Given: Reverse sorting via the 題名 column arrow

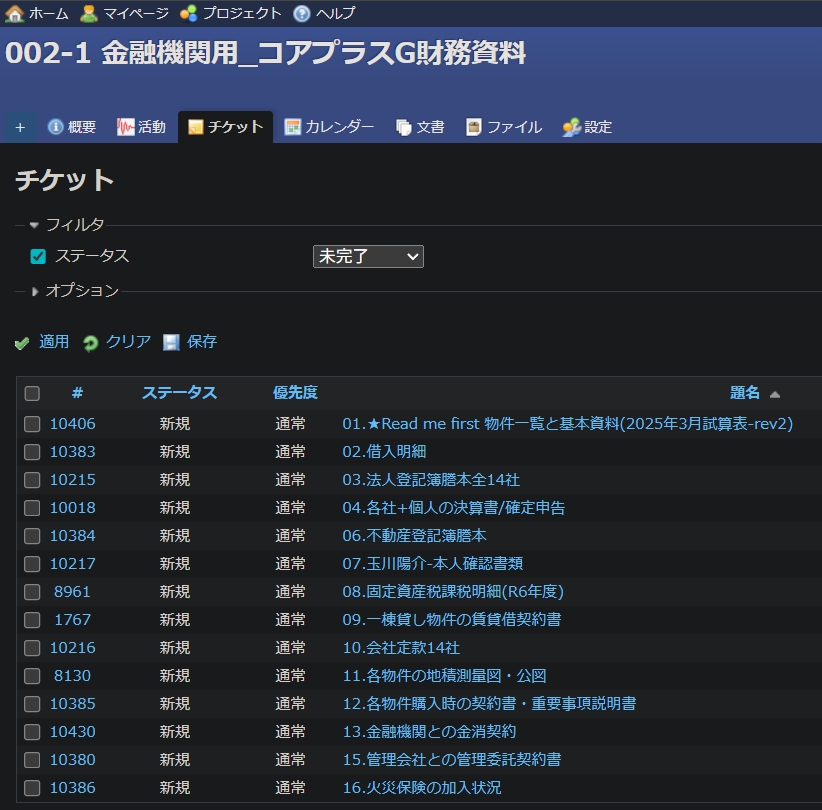Looking at the screenshot, I should click(x=777, y=392).
